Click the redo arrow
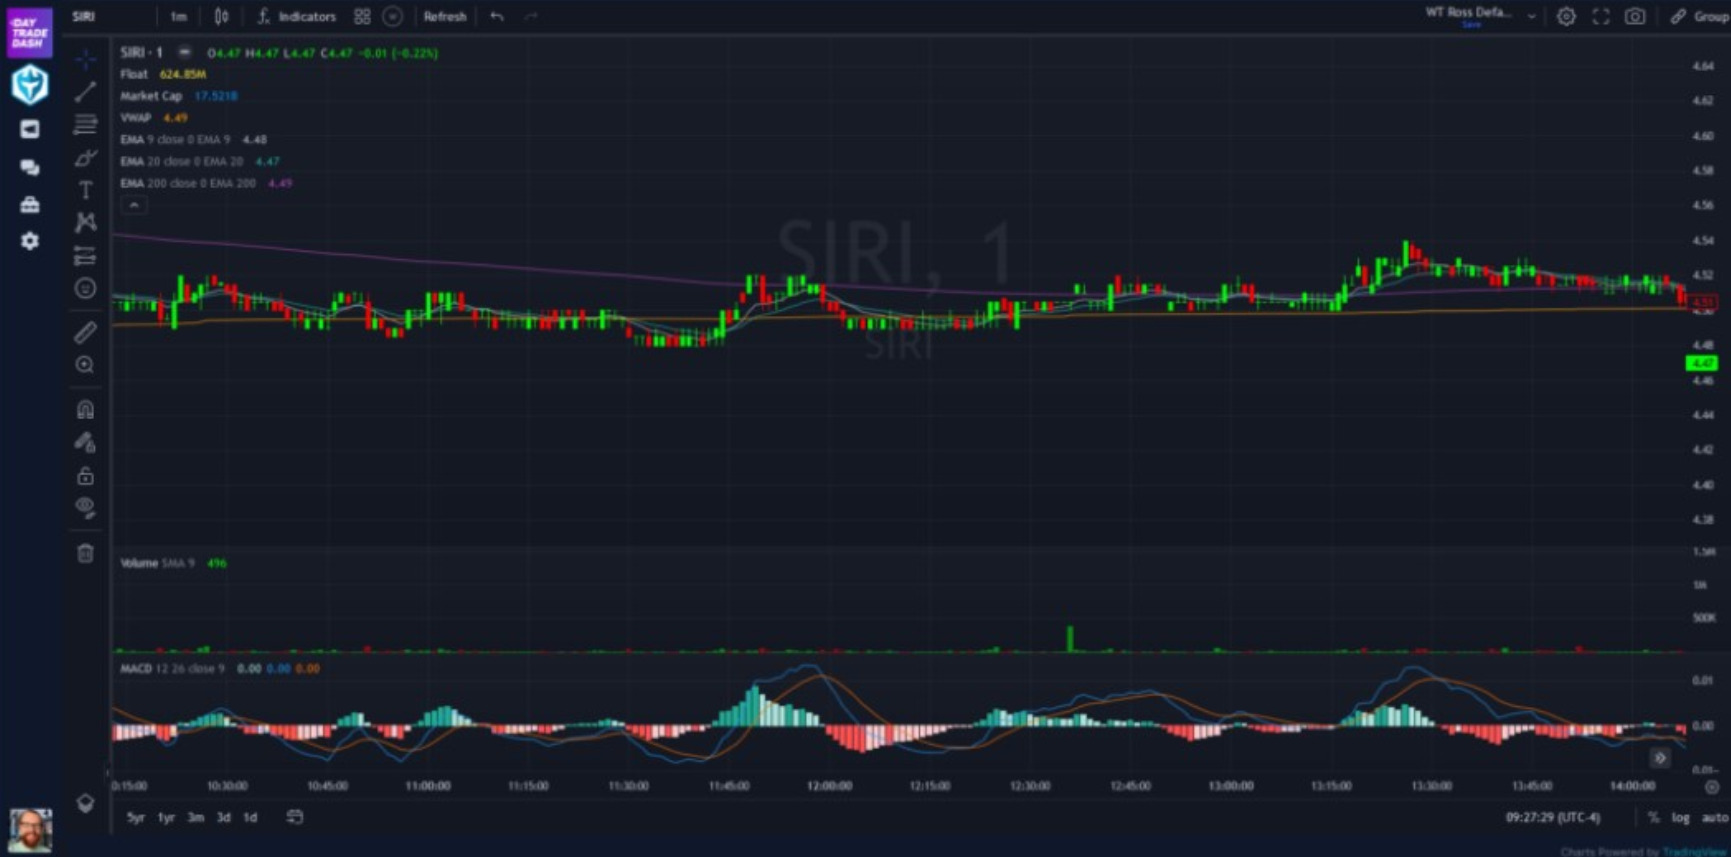The image size is (1731, 857). 531,16
